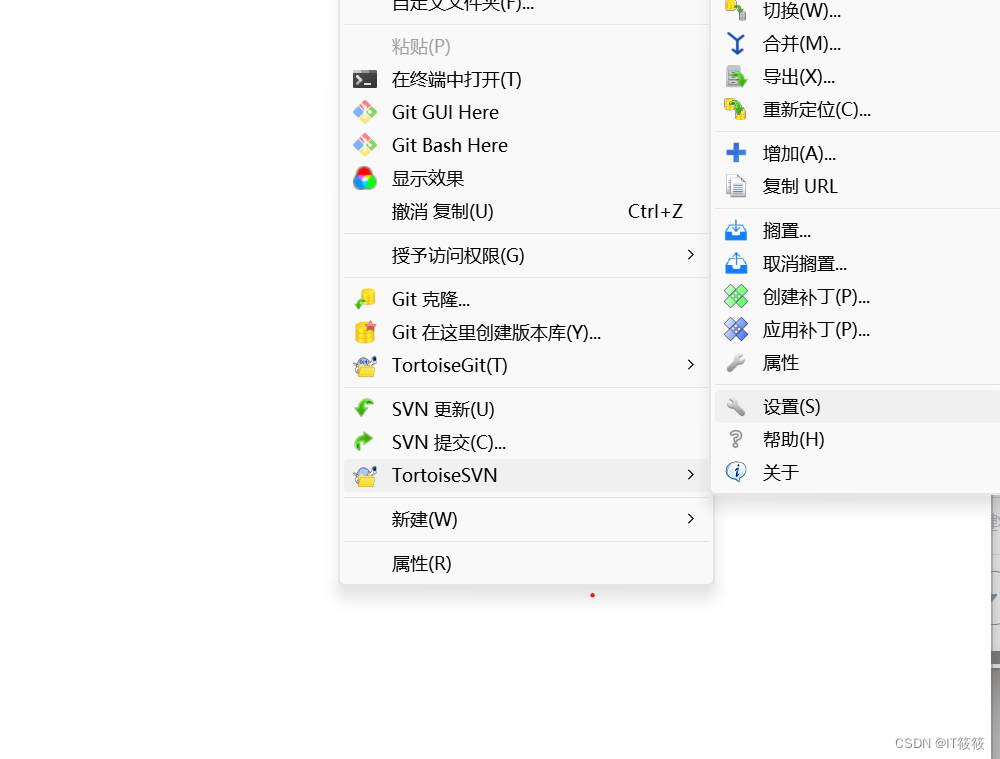Expand the TortoiseGit(T) submenu arrow
This screenshot has height=759, width=1000.
691,365
